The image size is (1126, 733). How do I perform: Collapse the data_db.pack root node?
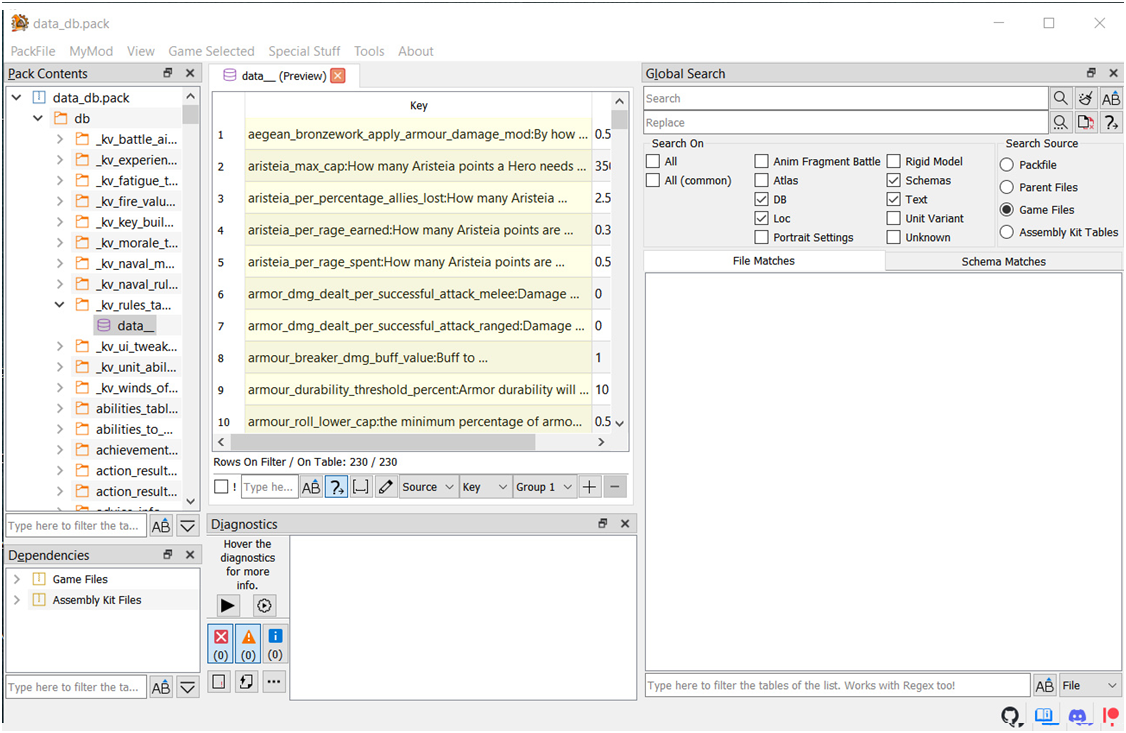pos(17,98)
